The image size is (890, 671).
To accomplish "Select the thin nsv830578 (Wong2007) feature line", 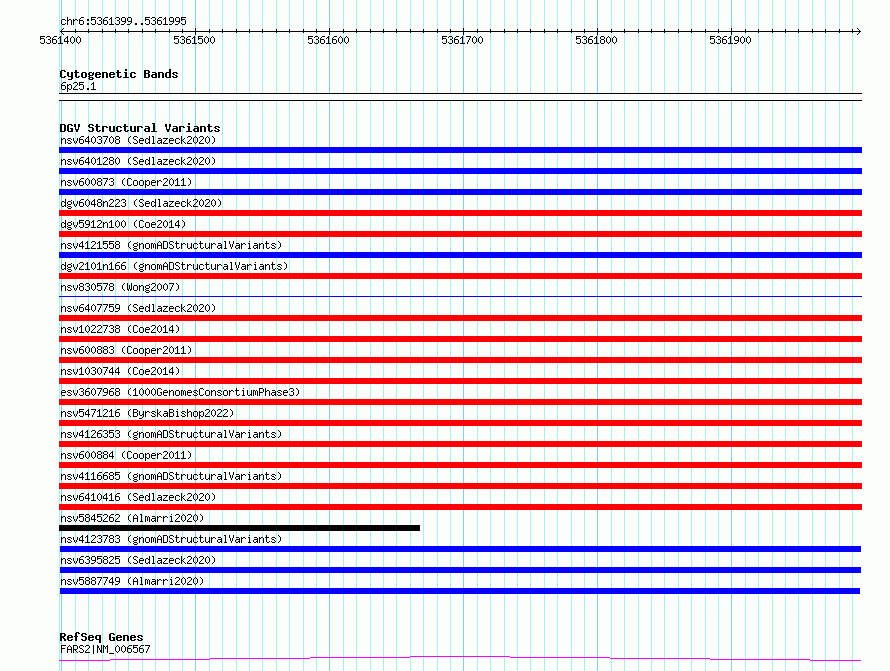I will click(460, 296).
